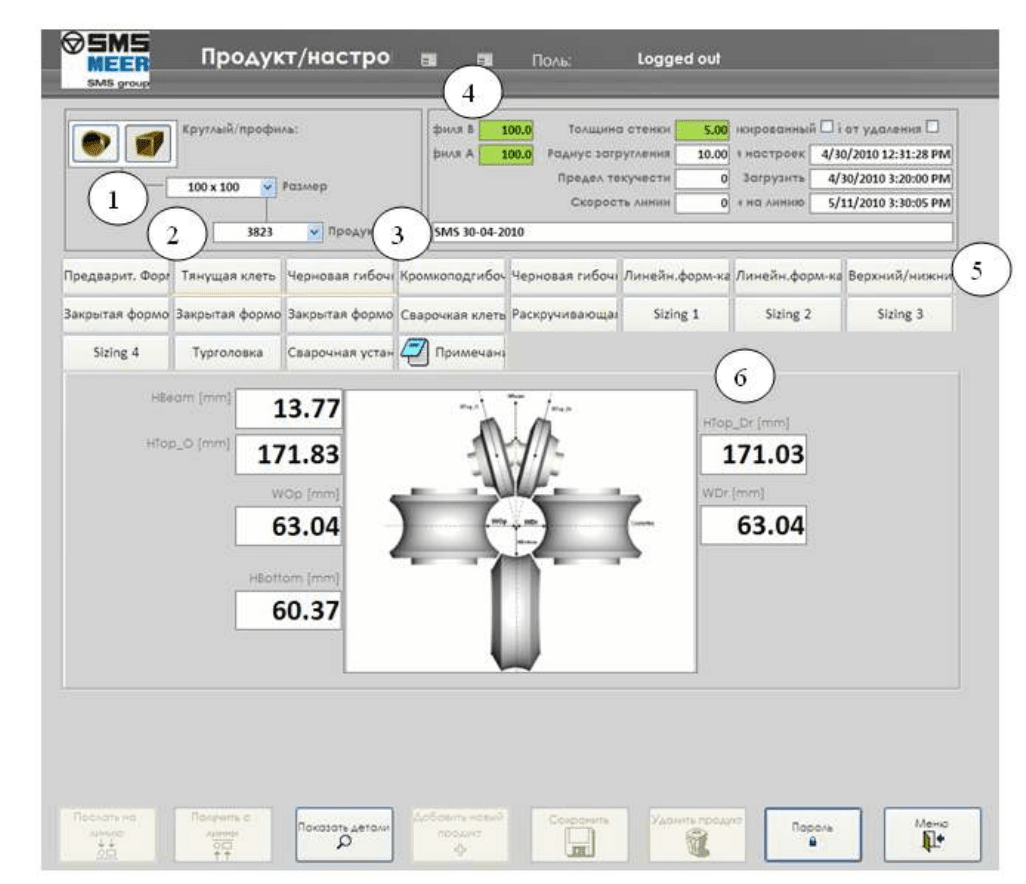Click the roll stand diagram image
Screen dimensions: 1026x884
click(x=520, y=531)
